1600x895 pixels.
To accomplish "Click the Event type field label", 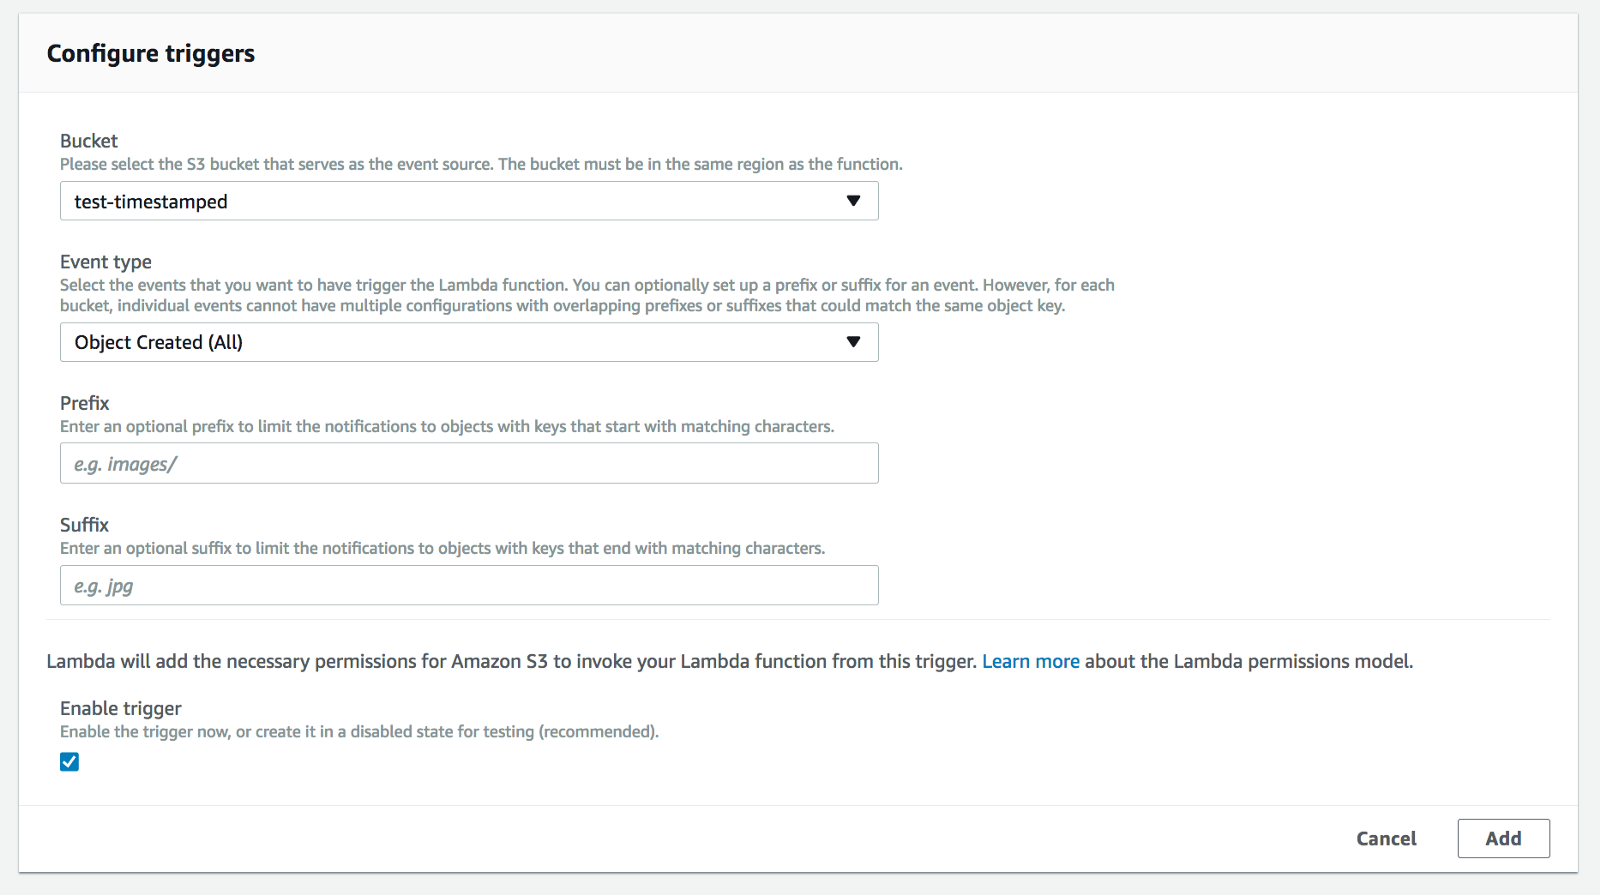I will coord(106,262).
